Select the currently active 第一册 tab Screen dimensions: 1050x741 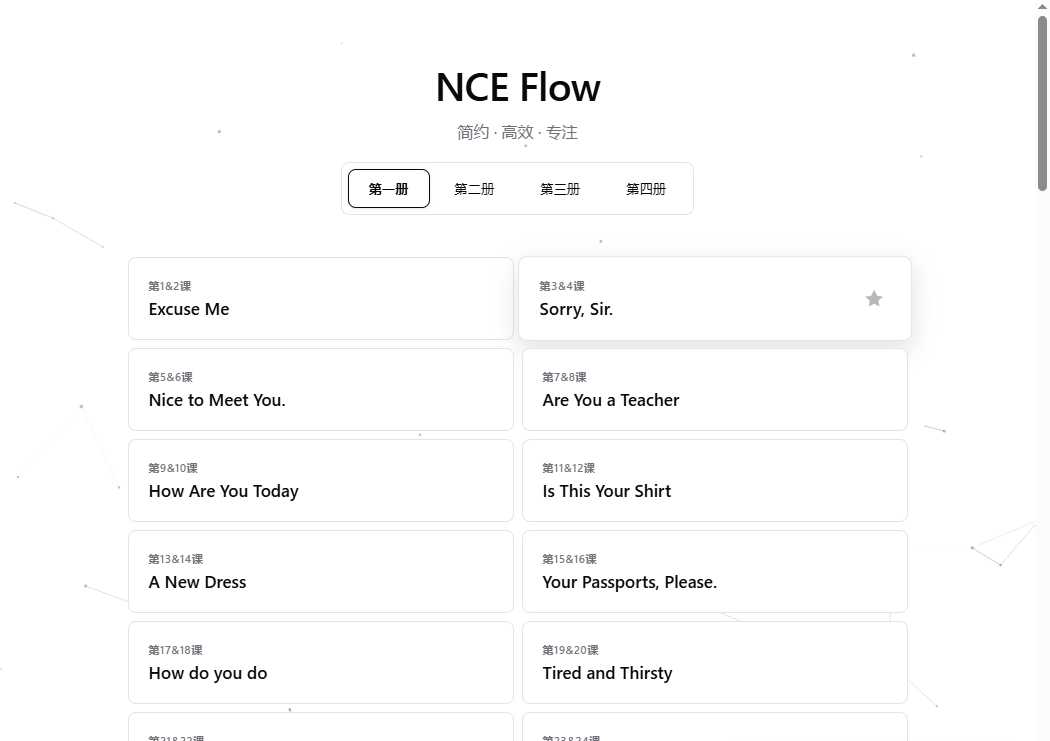tap(388, 188)
